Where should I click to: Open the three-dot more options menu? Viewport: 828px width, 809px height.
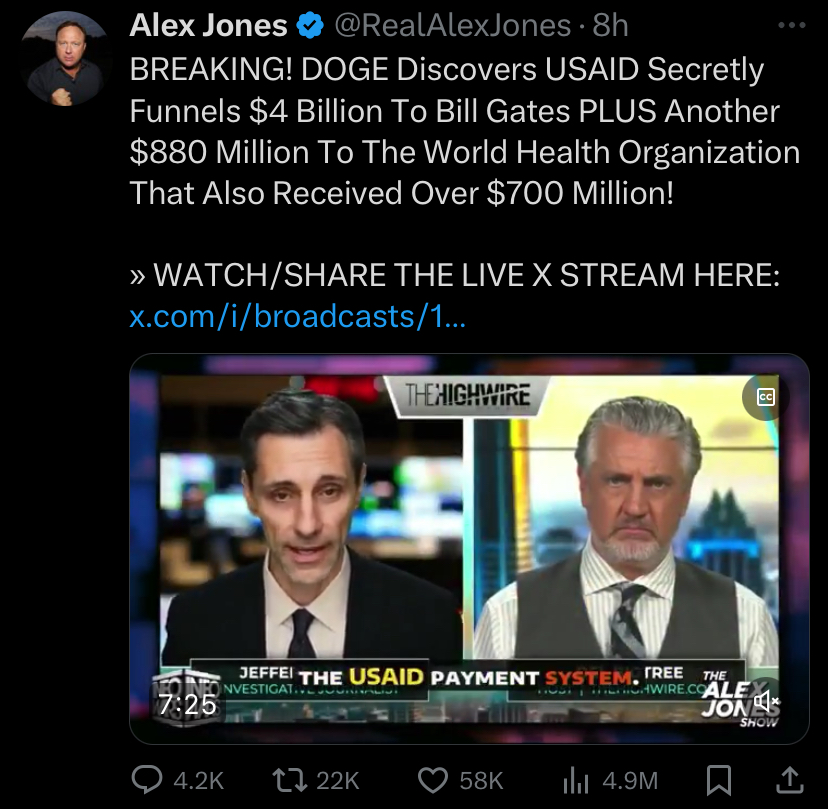792,25
